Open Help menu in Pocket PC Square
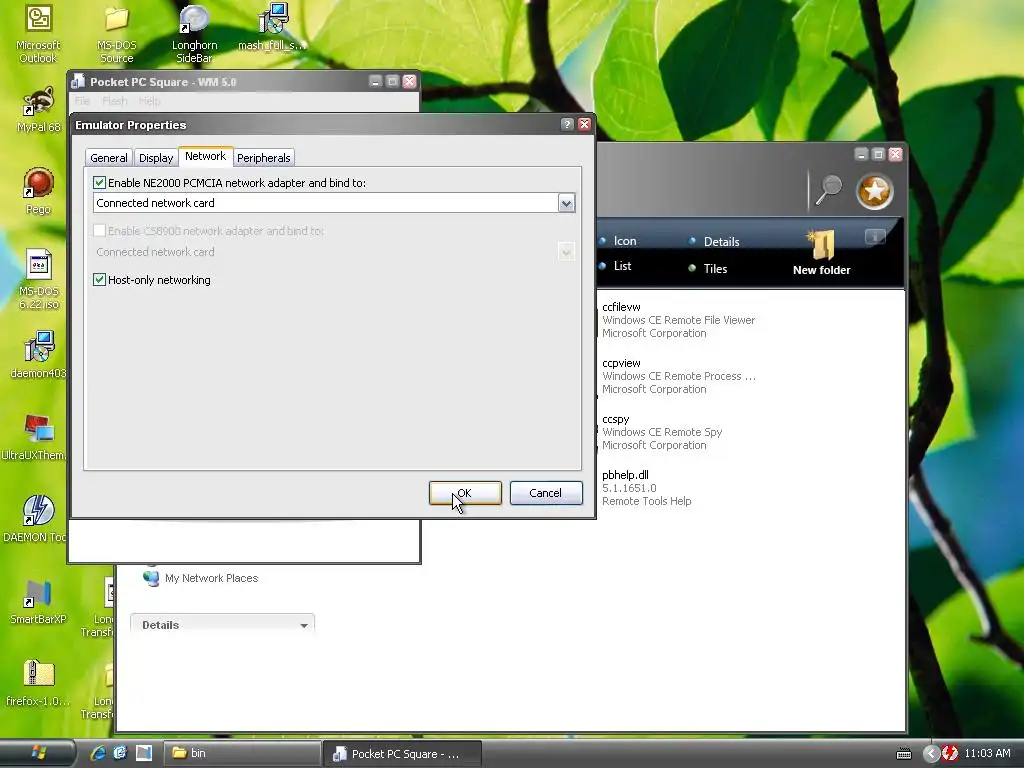This screenshot has height=768, width=1024. tap(149, 101)
